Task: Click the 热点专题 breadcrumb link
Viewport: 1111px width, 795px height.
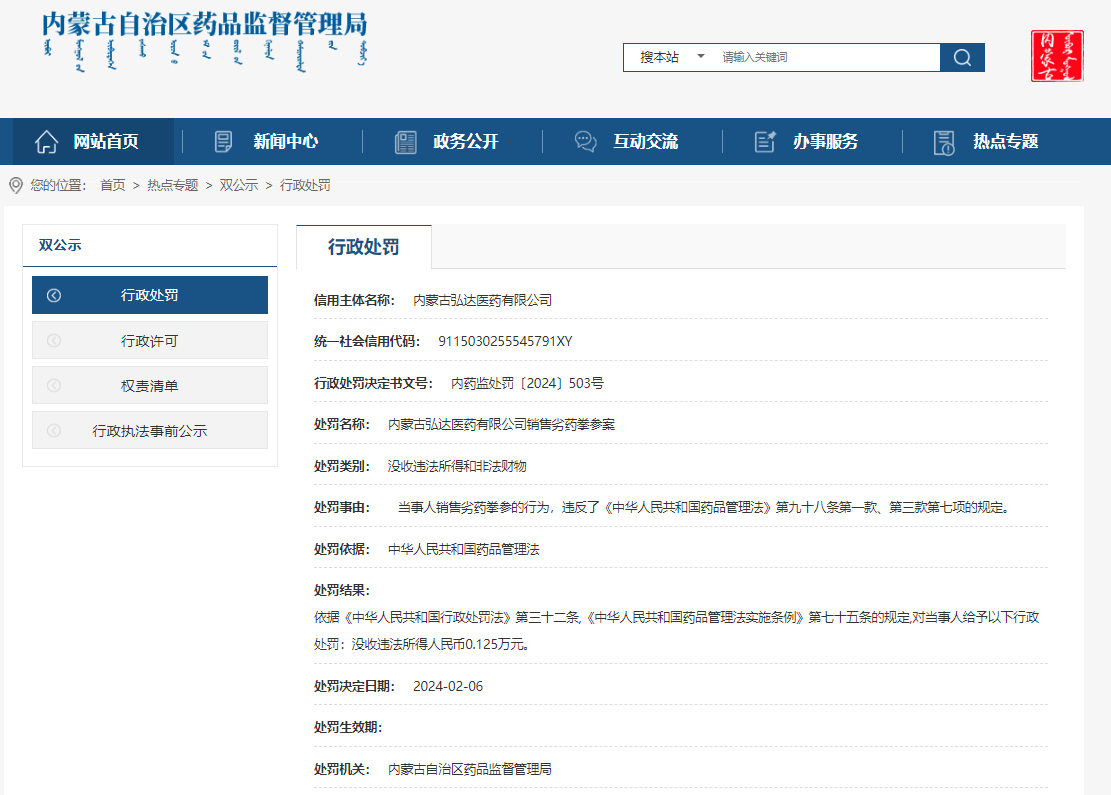Action: coord(173,186)
